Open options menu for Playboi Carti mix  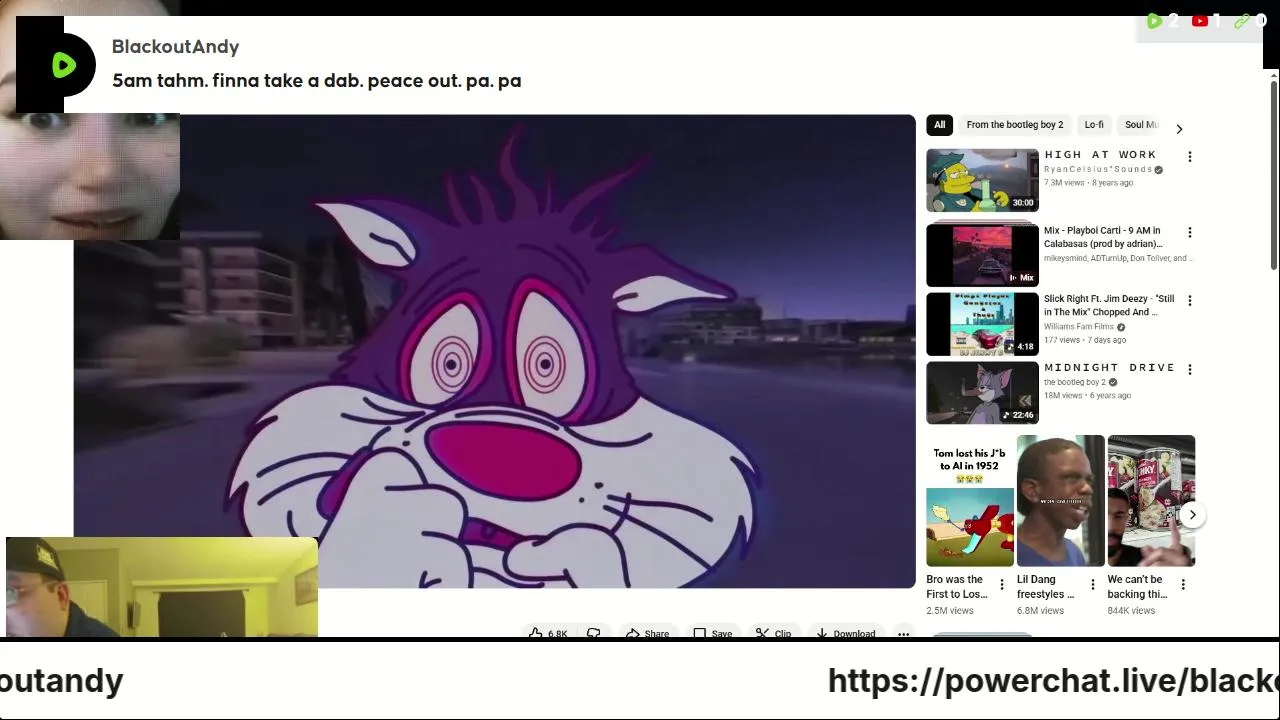point(1189,233)
